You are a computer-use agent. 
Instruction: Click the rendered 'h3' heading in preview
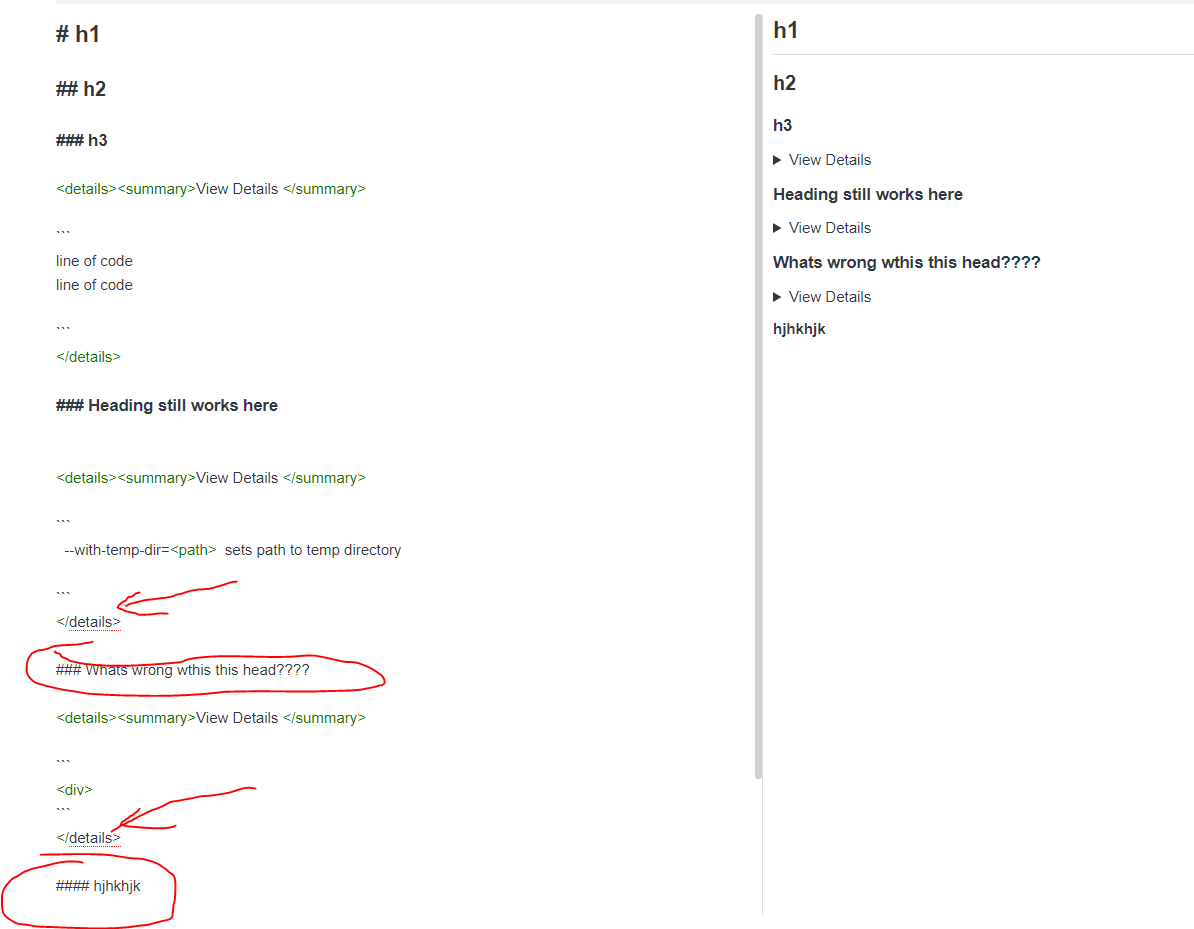tap(782, 126)
